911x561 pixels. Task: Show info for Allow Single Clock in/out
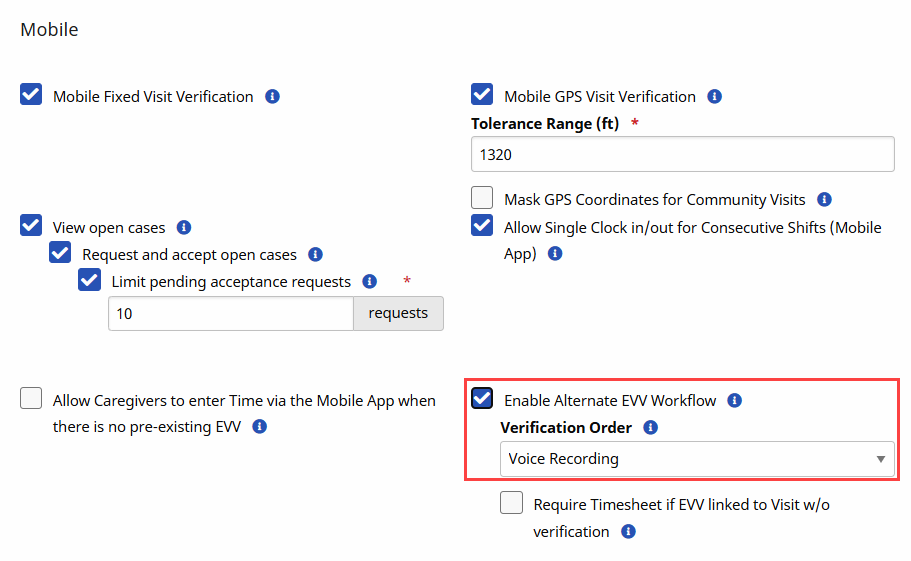click(x=555, y=254)
